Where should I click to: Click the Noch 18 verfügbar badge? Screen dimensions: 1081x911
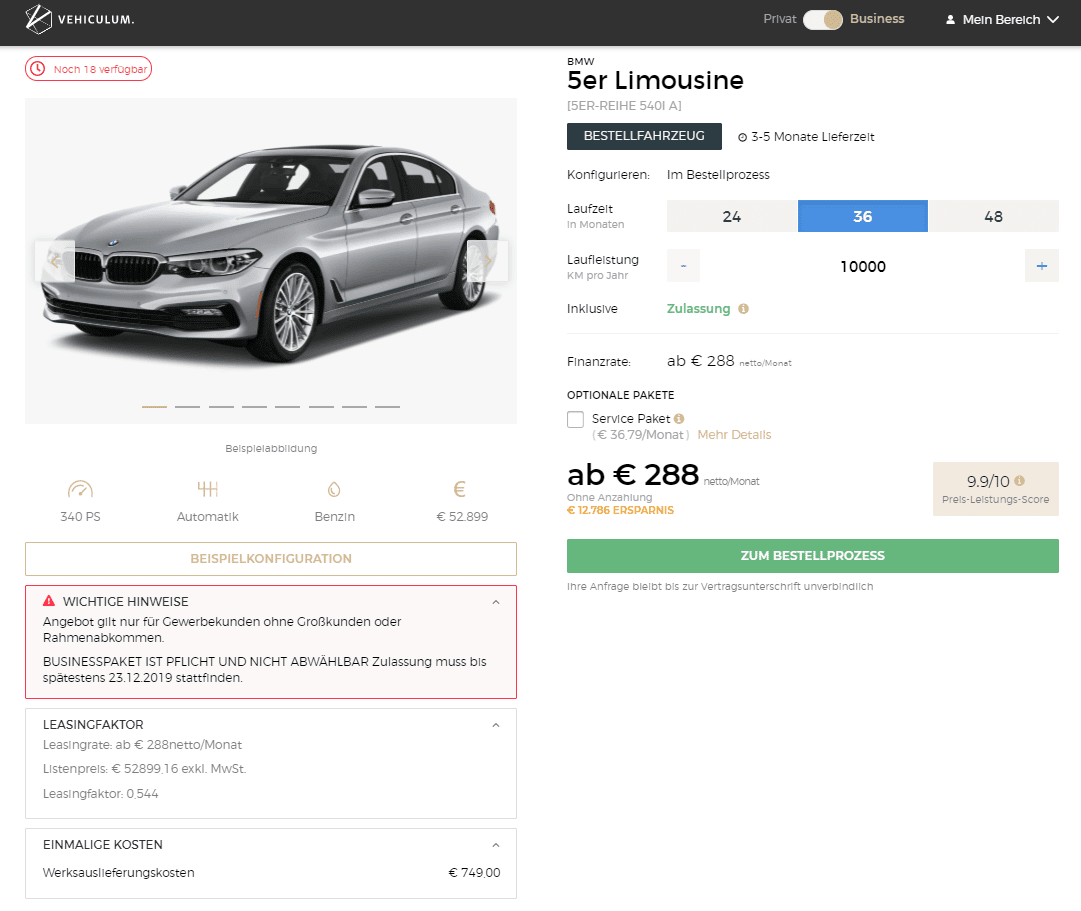click(88, 69)
